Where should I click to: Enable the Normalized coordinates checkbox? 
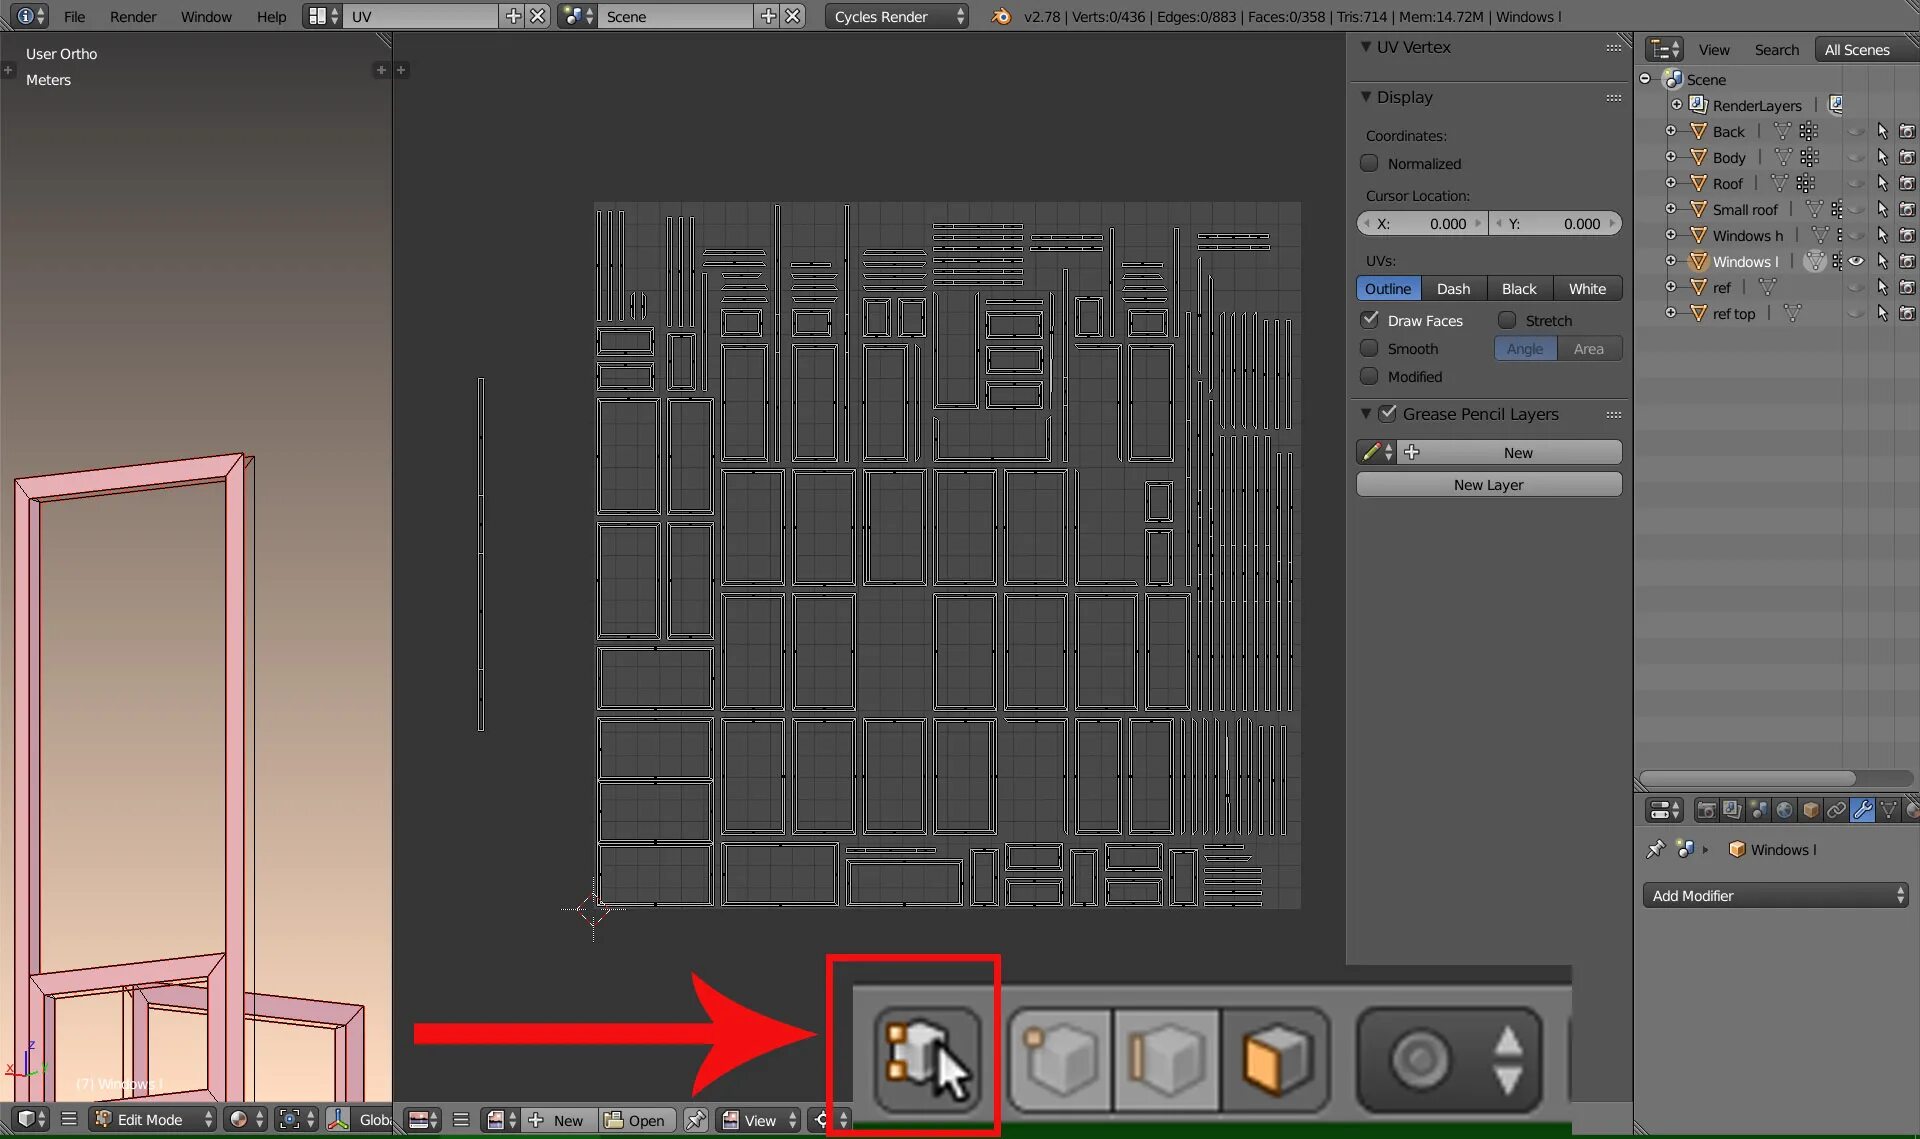pos(1370,163)
